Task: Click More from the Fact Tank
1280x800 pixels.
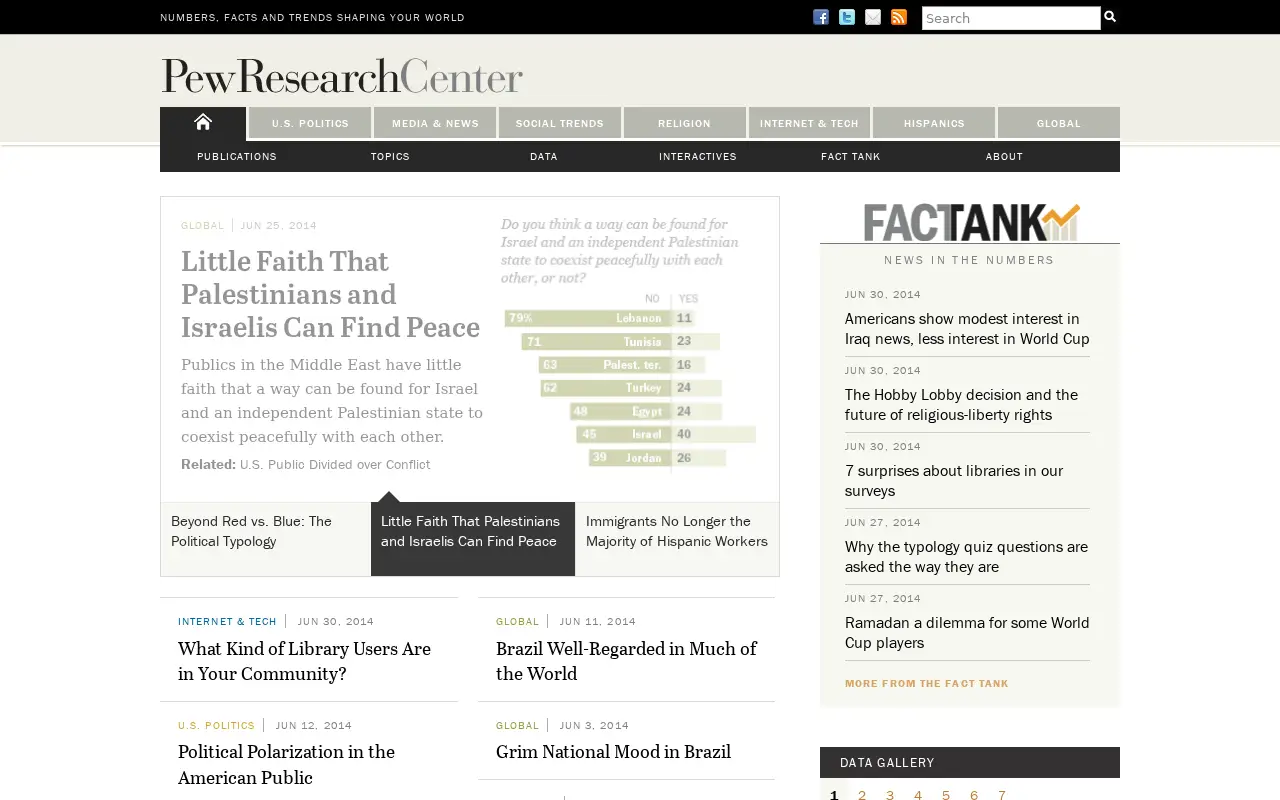Action: pos(927,684)
